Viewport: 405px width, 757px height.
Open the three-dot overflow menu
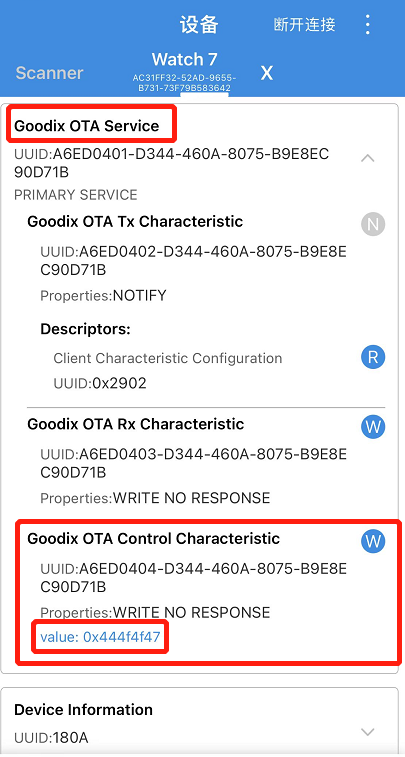(x=368, y=24)
